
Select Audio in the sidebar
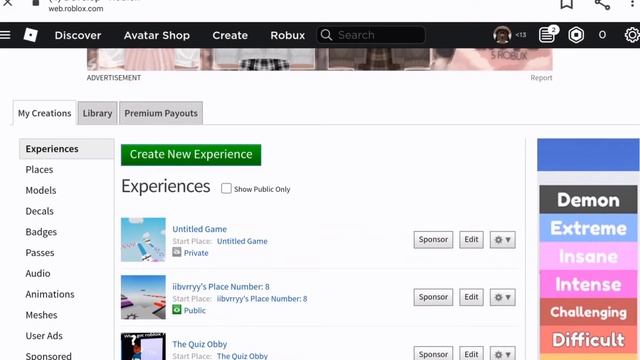pos(38,273)
